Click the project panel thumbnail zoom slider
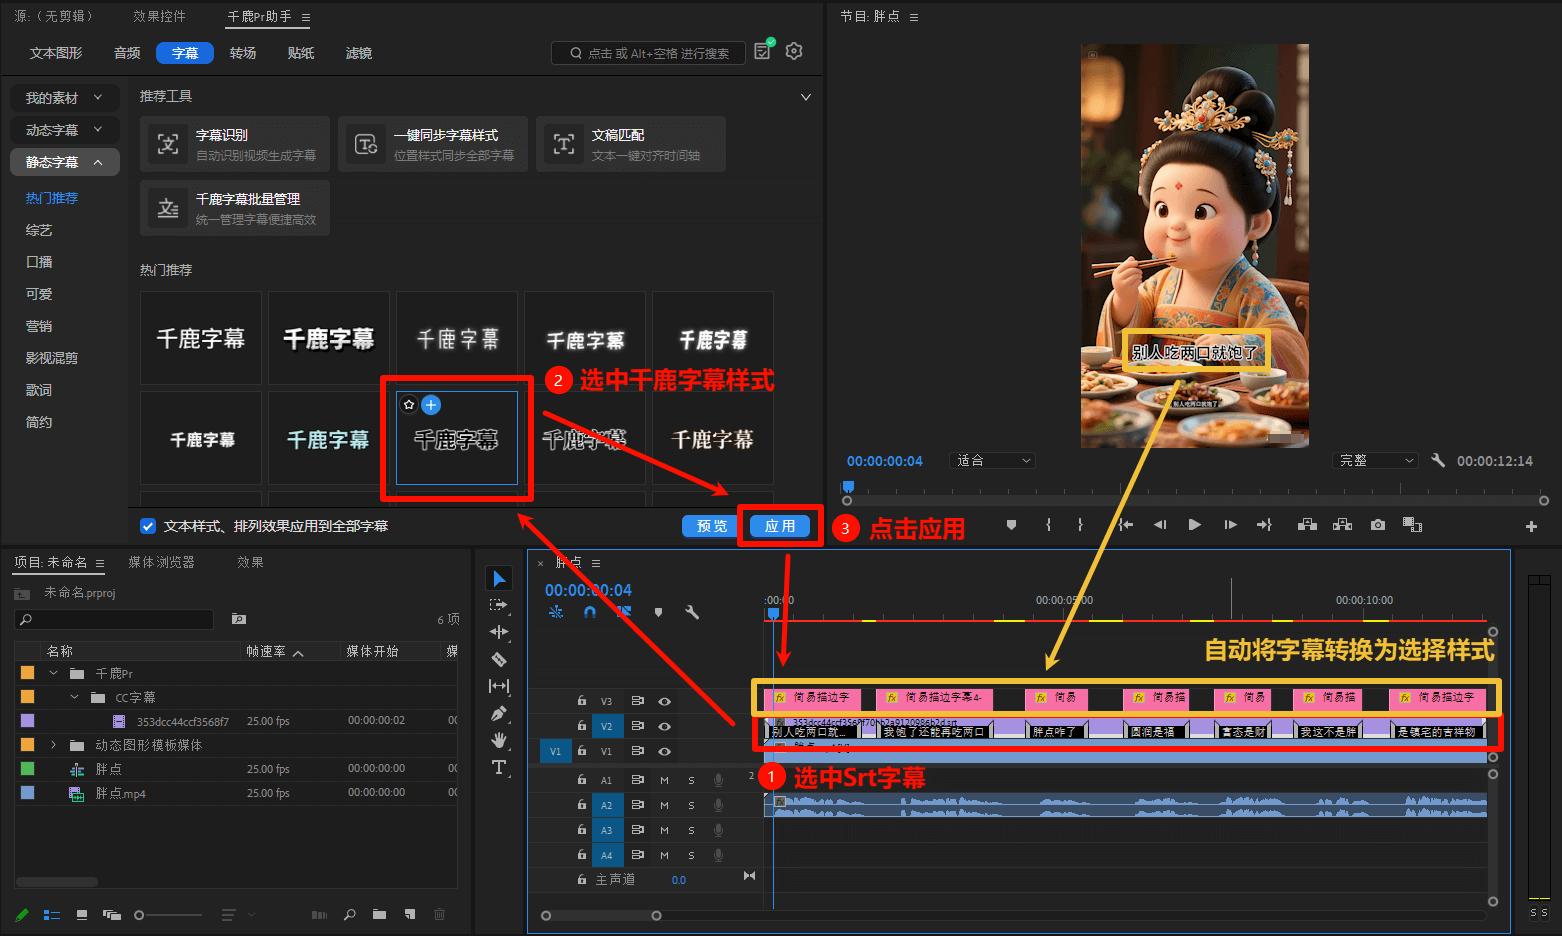 click(x=139, y=915)
